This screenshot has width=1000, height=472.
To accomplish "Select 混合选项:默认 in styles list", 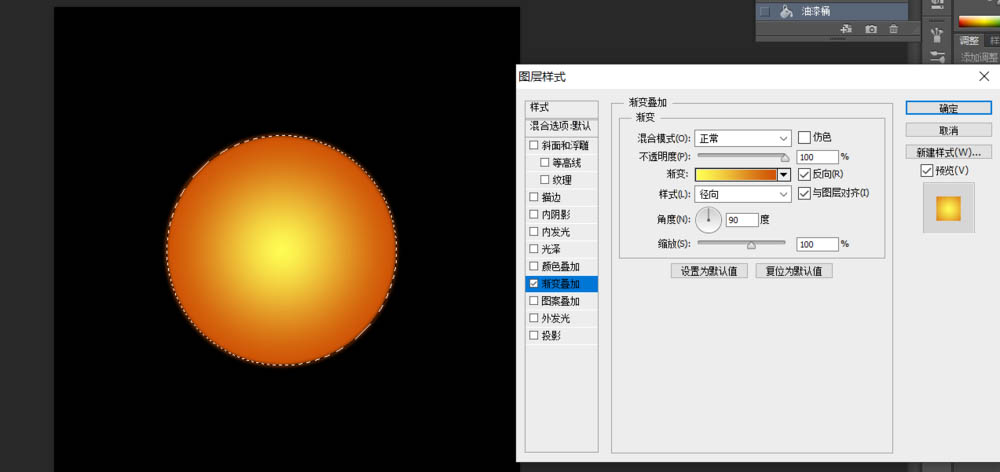I will (x=561, y=126).
